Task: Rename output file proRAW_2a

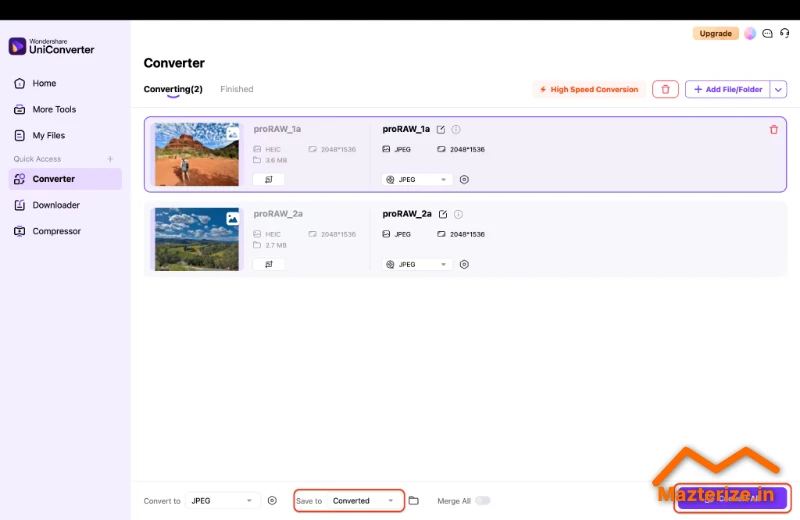Action: 443,214
